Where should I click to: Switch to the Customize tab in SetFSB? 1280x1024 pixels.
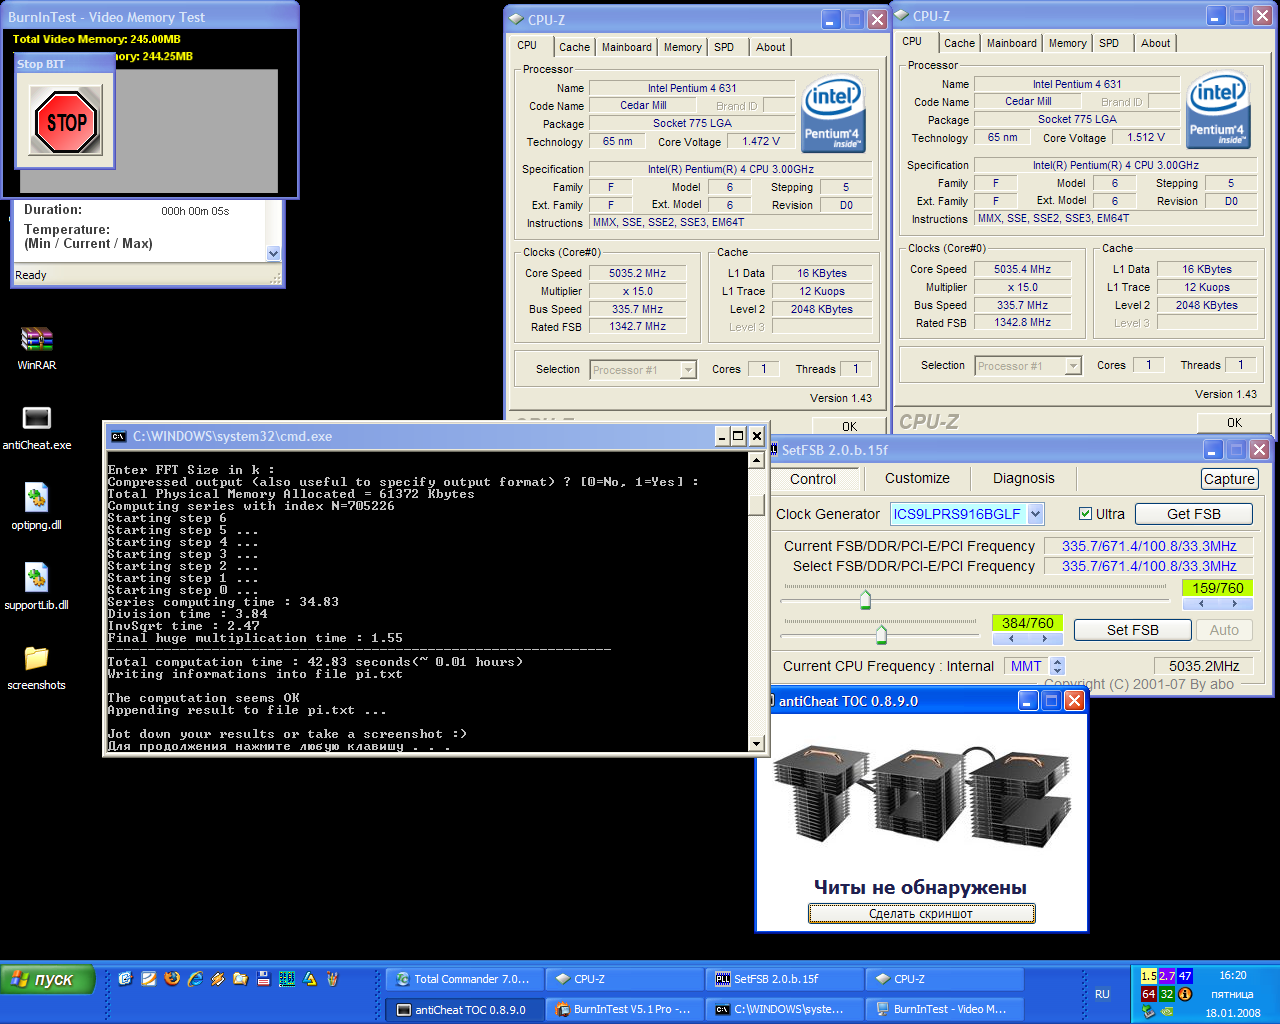pyautogui.click(x=917, y=479)
